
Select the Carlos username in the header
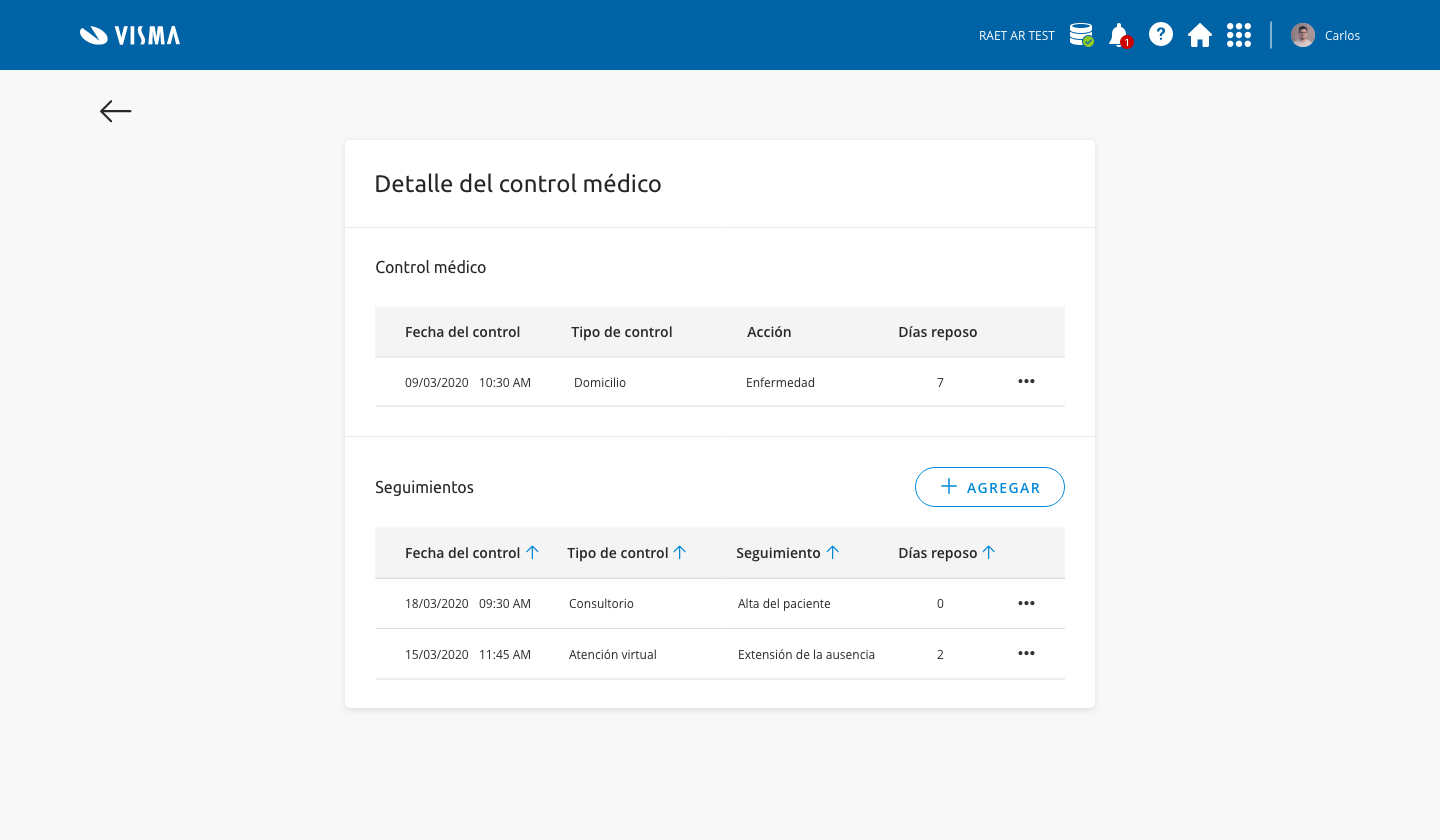[1343, 34]
